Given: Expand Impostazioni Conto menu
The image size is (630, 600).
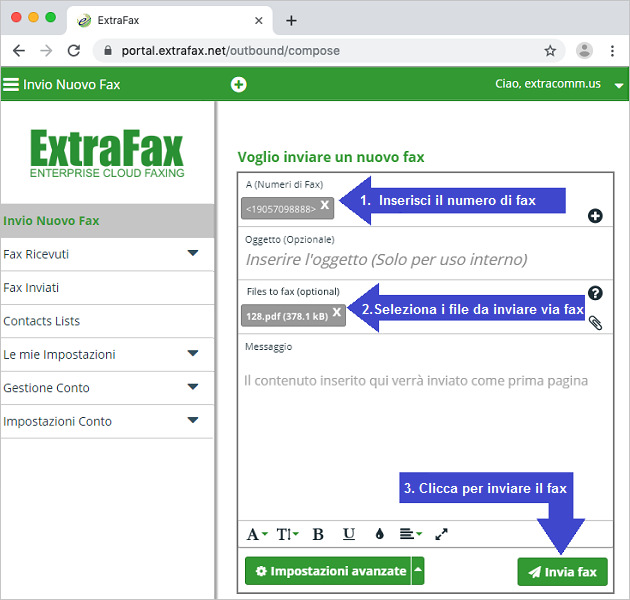Looking at the screenshot, I should (x=193, y=420).
